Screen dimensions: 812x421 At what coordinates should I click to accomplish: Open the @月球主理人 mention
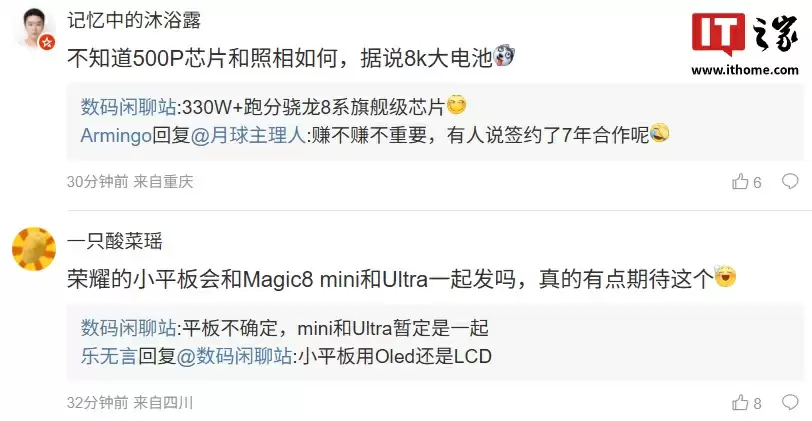pos(249,136)
